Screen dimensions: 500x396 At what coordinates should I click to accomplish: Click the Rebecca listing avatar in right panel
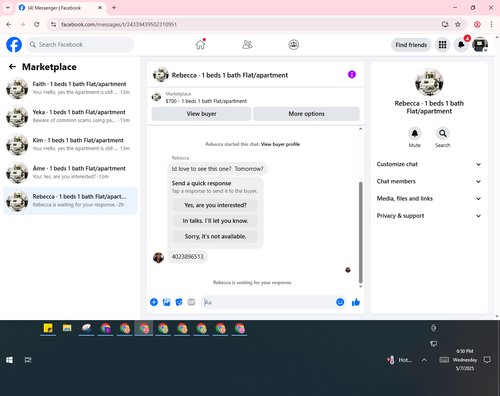coord(429,82)
